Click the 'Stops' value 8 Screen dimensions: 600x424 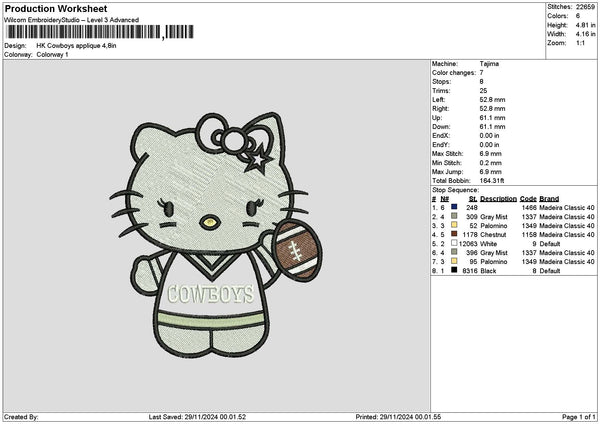[481, 82]
